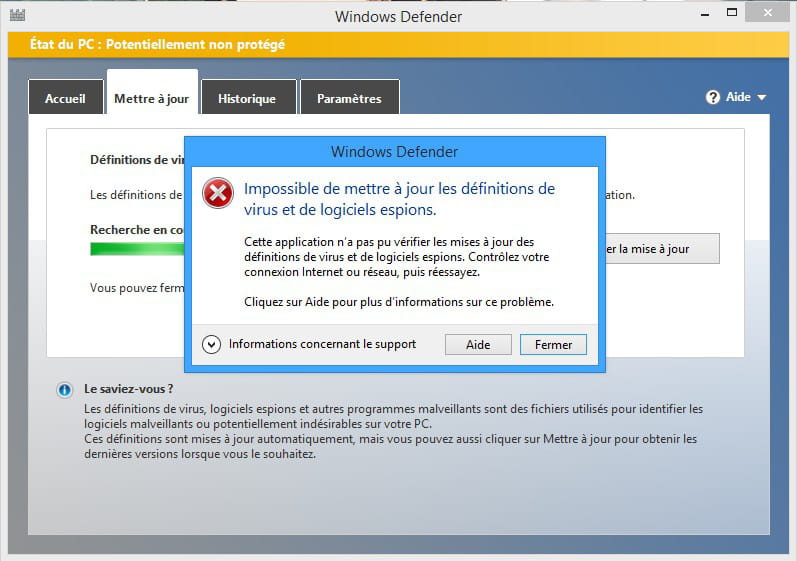Click the green update progress bar
797x561 pixels.
point(137,249)
